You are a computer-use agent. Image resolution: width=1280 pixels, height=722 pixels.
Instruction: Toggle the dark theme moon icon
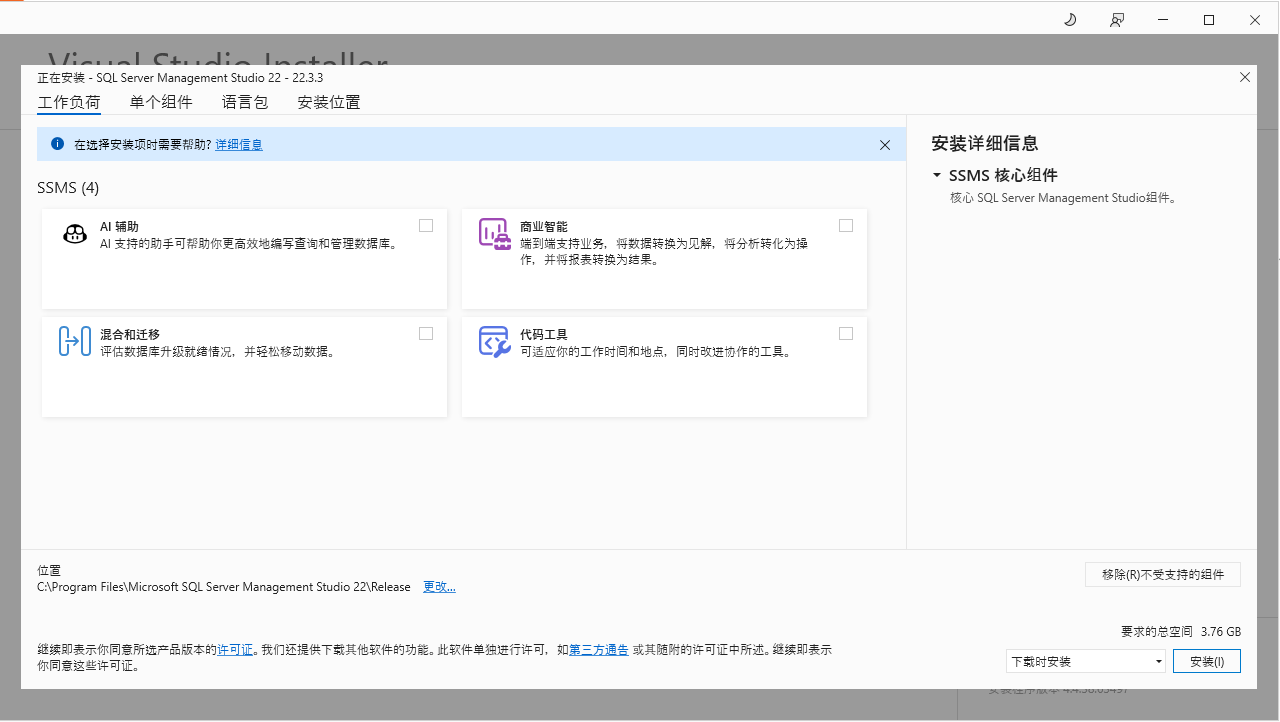tap(1070, 20)
